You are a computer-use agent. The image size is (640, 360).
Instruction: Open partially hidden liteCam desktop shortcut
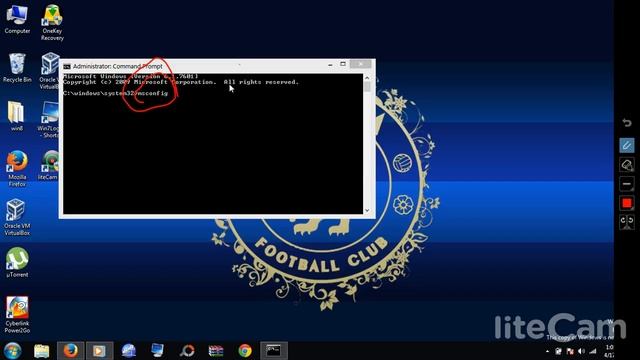(49, 165)
